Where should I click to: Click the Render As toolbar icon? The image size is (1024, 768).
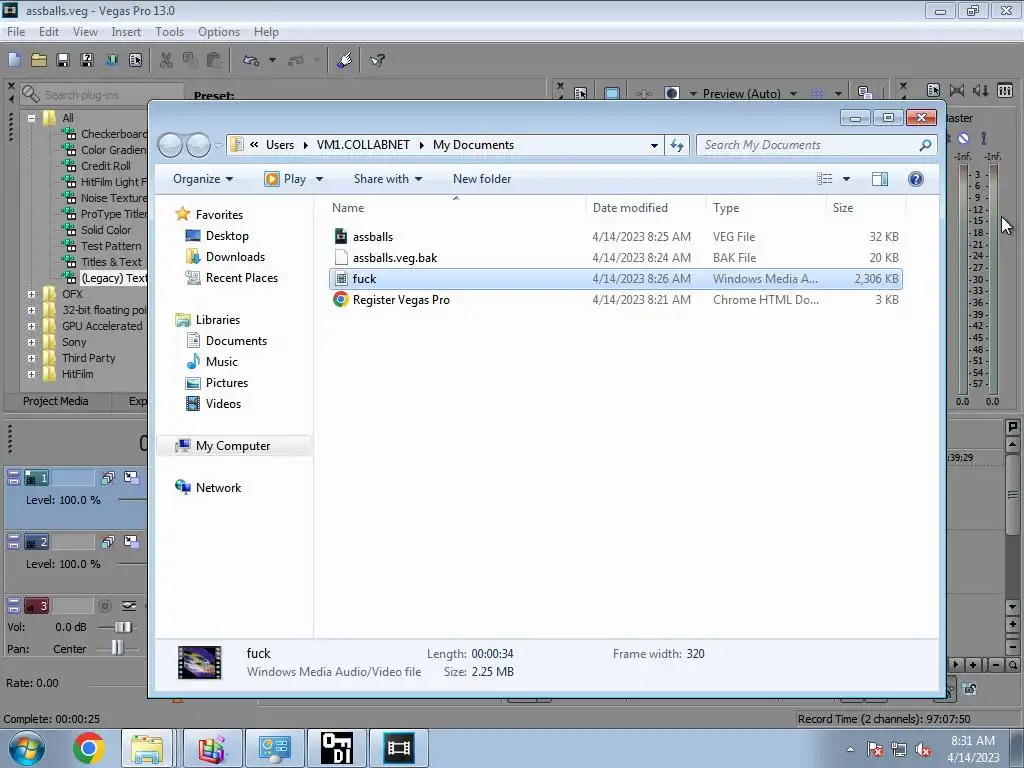click(x=111, y=60)
